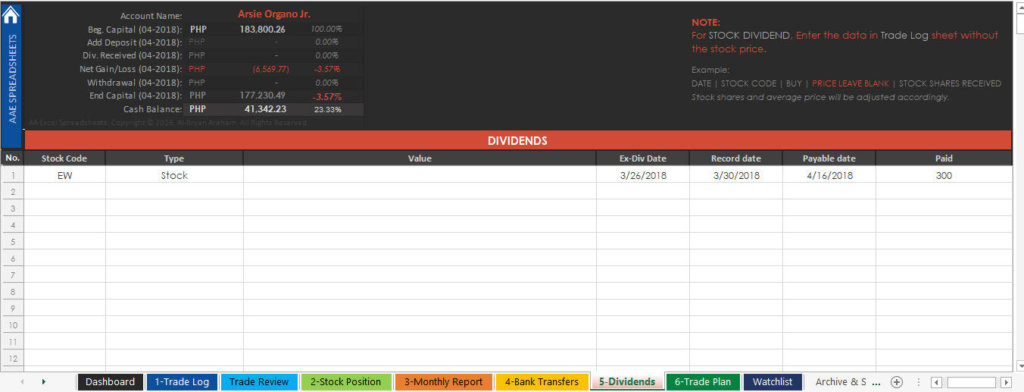Click the cash balance percentage 23.33%
This screenshot has width=1024, height=392.
coord(327,110)
